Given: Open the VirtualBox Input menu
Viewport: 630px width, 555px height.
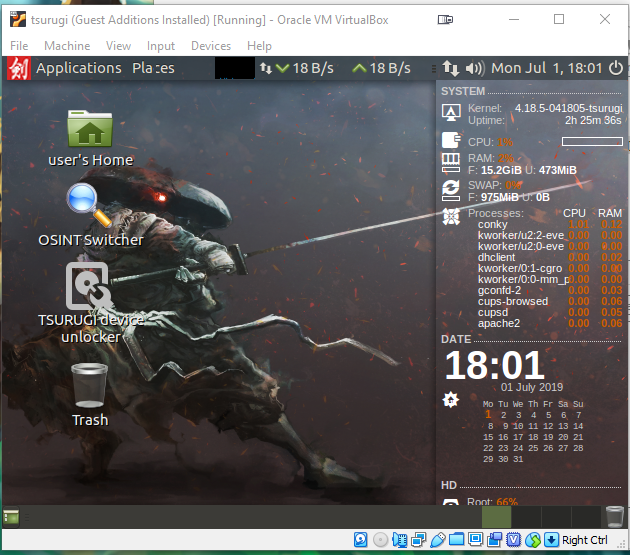Looking at the screenshot, I should click(x=161, y=46).
